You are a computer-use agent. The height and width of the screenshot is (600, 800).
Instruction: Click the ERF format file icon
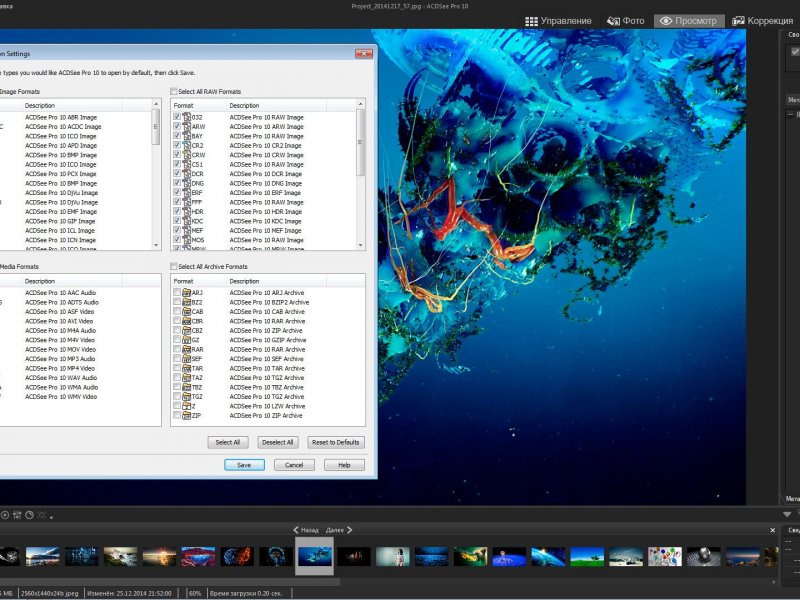click(187, 192)
